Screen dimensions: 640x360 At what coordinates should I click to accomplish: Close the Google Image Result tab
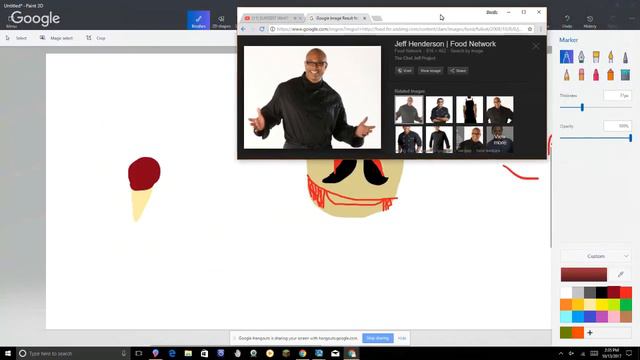pos(364,18)
